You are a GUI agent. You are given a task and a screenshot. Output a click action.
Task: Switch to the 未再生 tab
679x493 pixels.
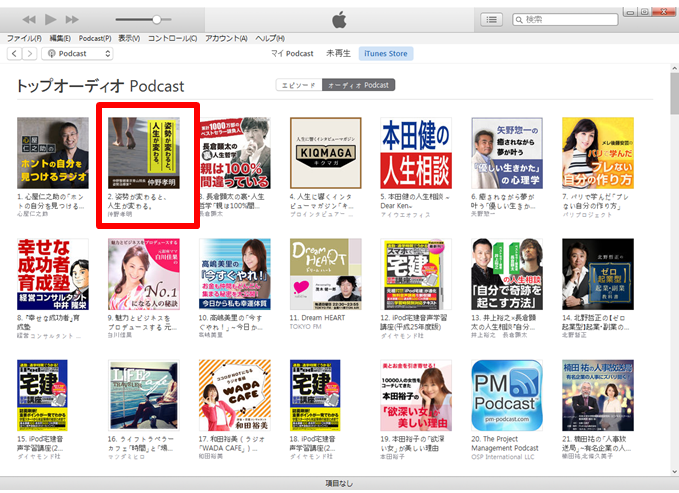[338, 54]
